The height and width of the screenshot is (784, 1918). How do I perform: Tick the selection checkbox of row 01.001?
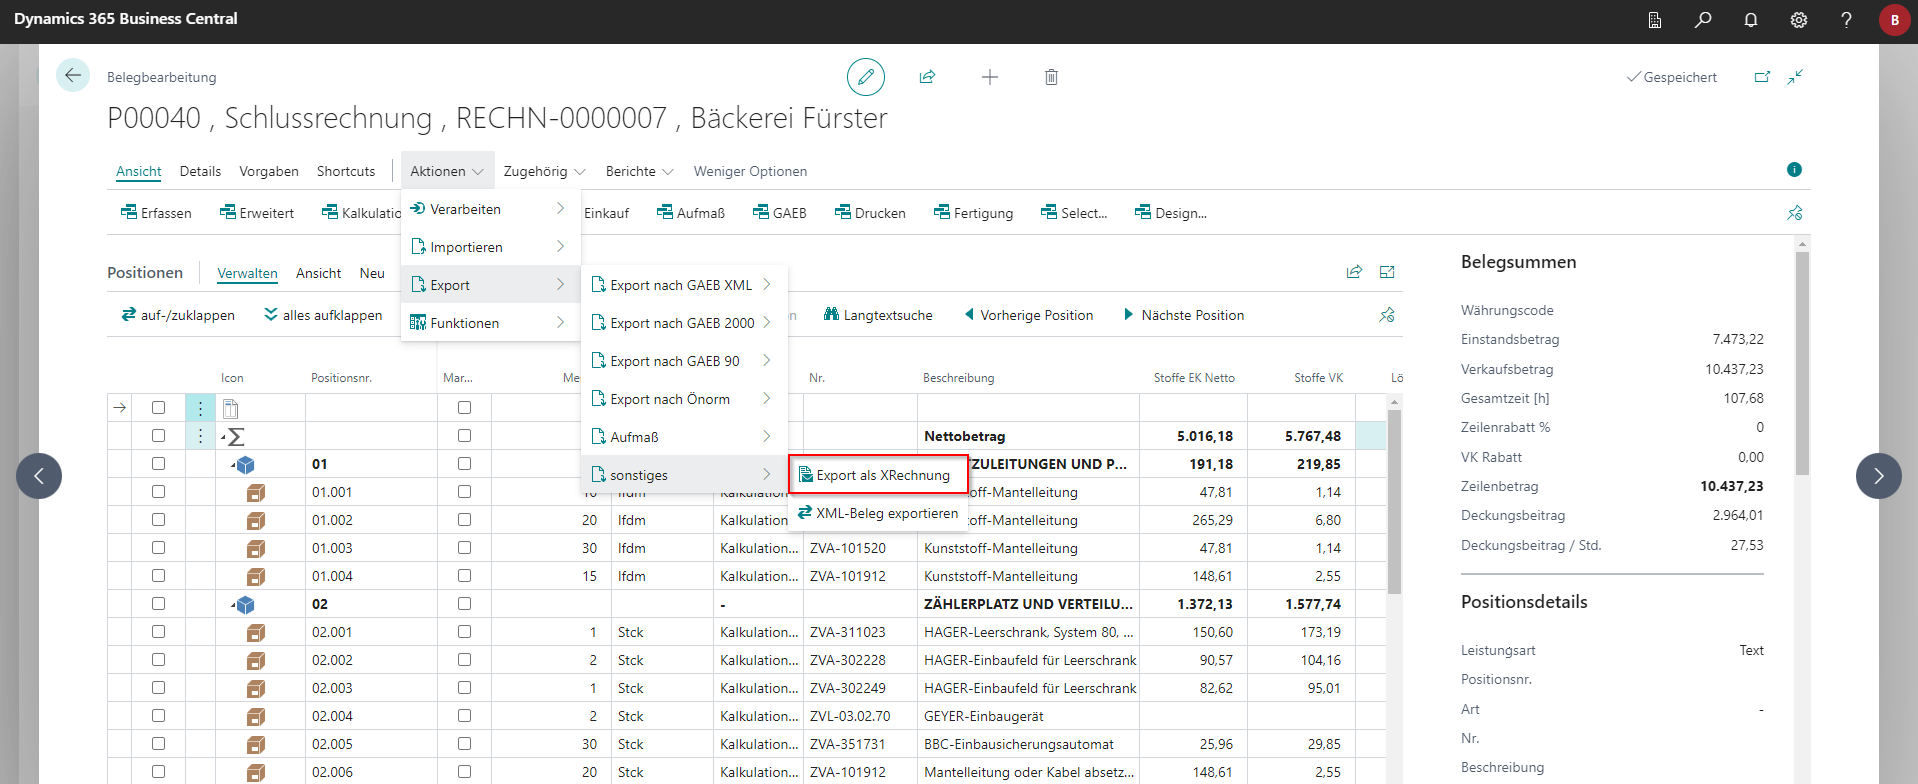(x=158, y=492)
